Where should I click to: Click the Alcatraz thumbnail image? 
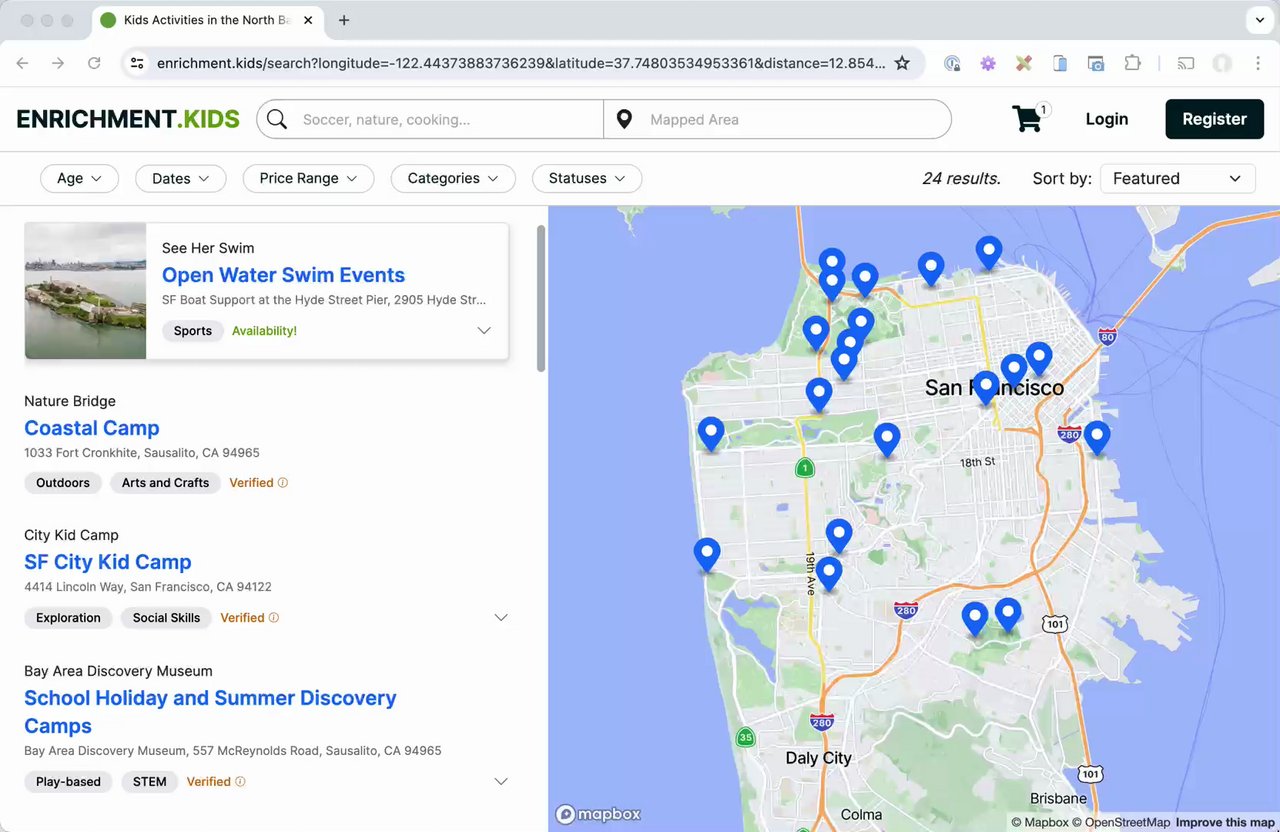(x=85, y=291)
